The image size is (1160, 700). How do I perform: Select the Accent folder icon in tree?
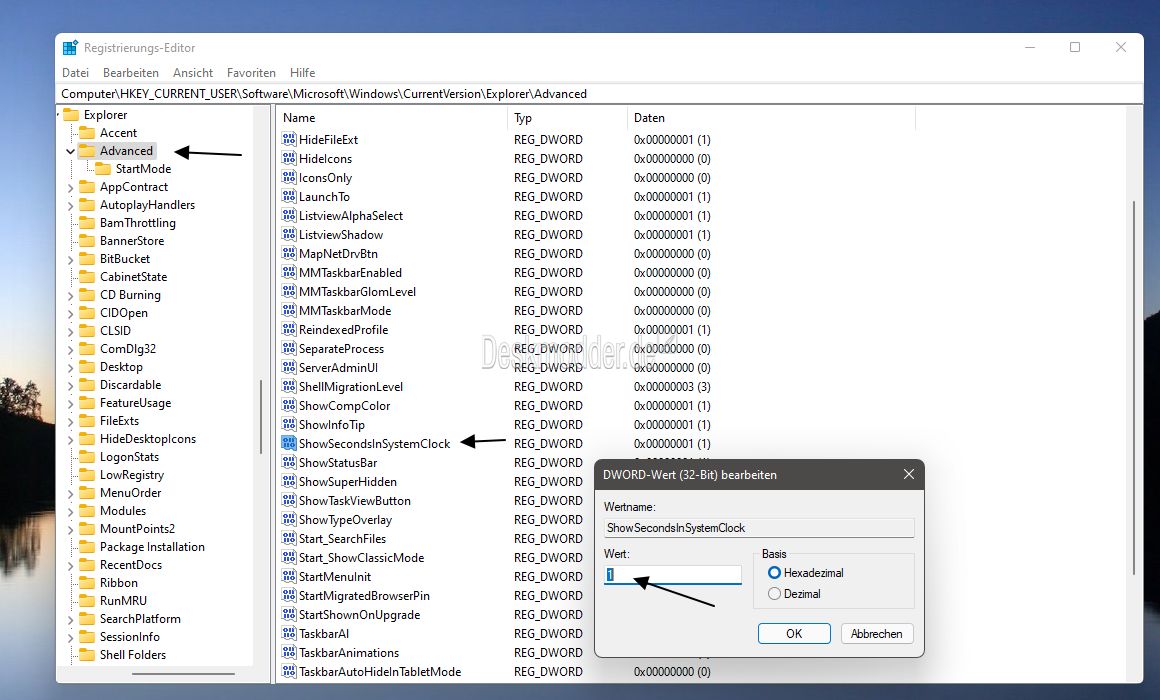[x=87, y=132]
